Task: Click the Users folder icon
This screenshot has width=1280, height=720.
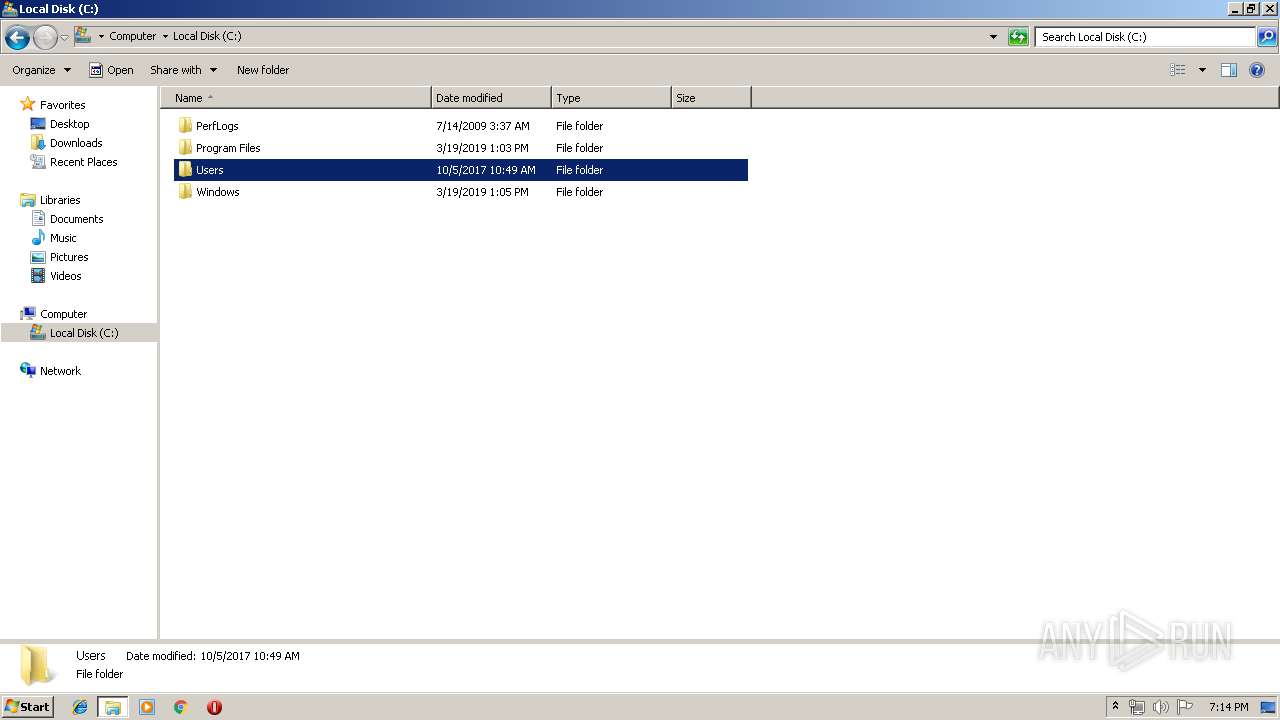Action: pyautogui.click(x=185, y=170)
